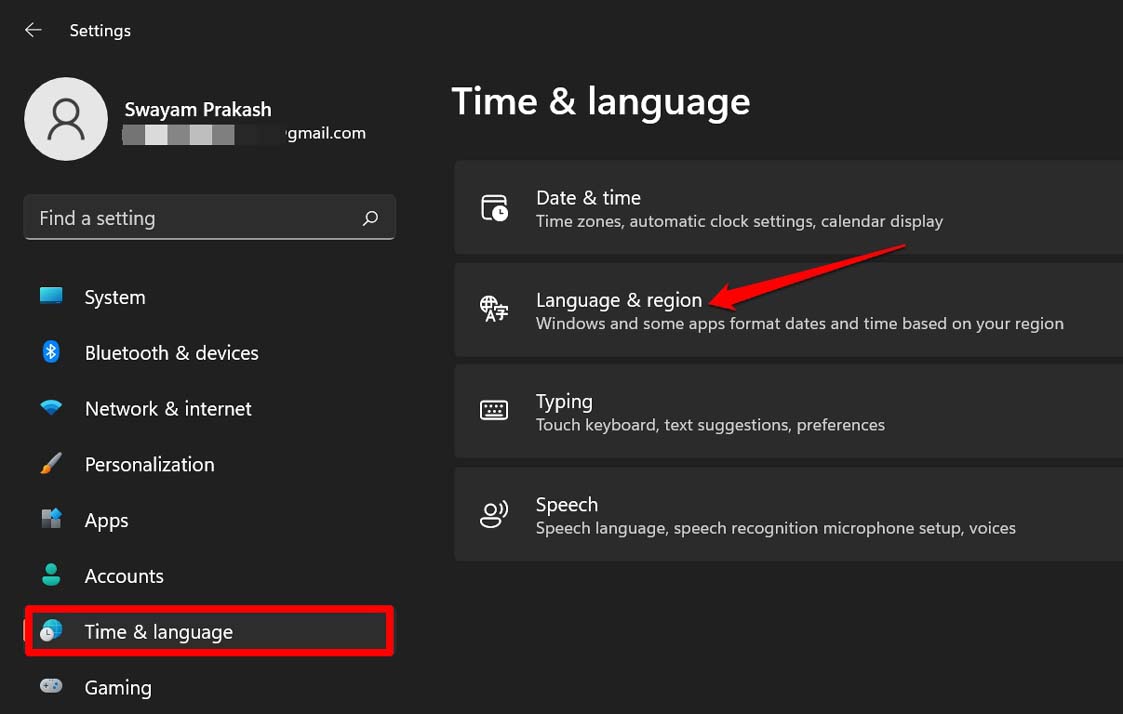The width and height of the screenshot is (1123, 714).
Task: Click the Swayam Prakash account name
Action: pyautogui.click(x=198, y=110)
